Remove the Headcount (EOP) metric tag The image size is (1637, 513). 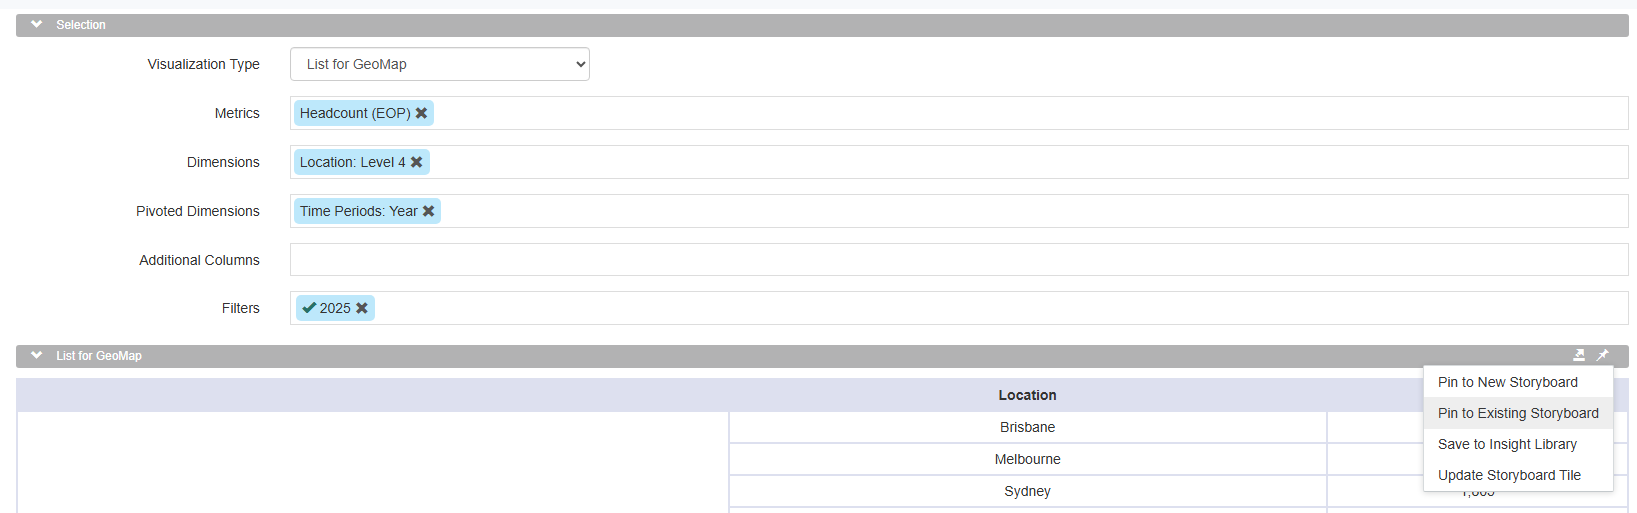[421, 113]
